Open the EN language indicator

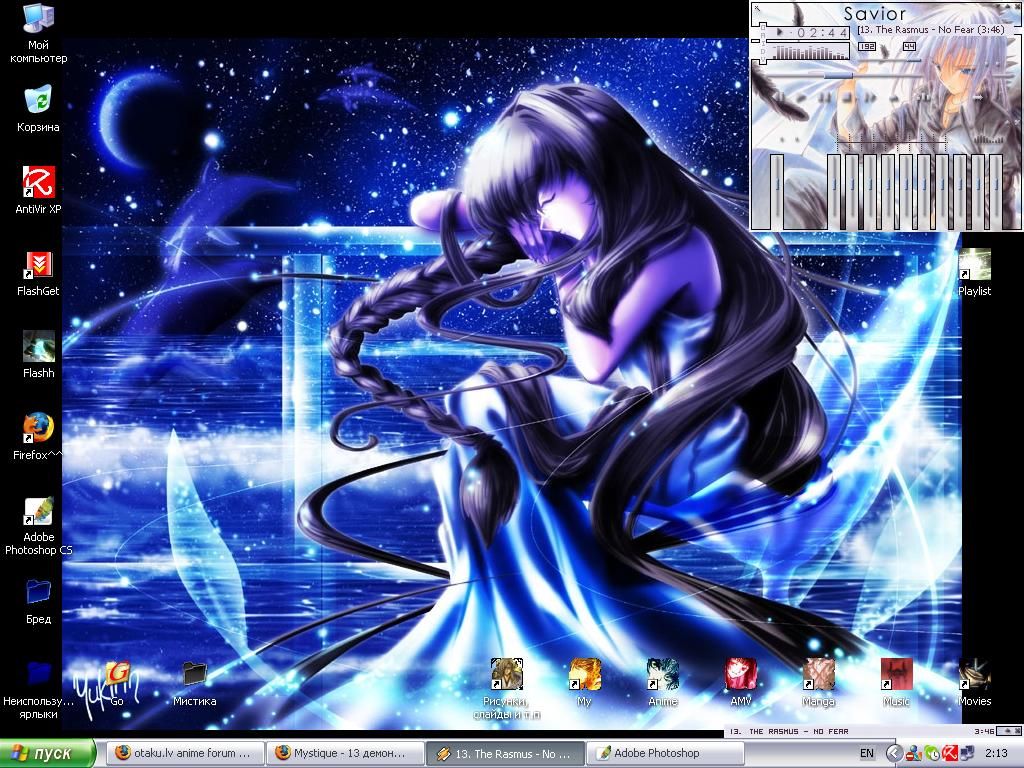(867, 753)
